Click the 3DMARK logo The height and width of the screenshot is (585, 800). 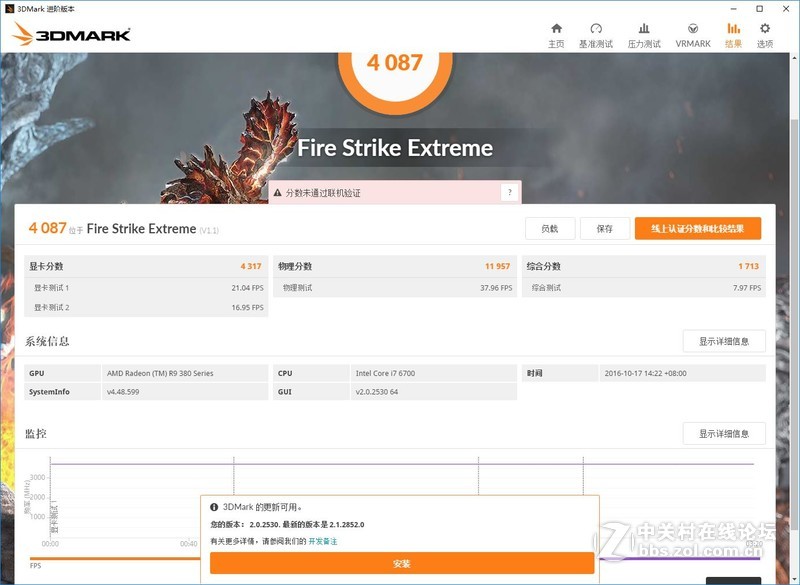coord(72,35)
